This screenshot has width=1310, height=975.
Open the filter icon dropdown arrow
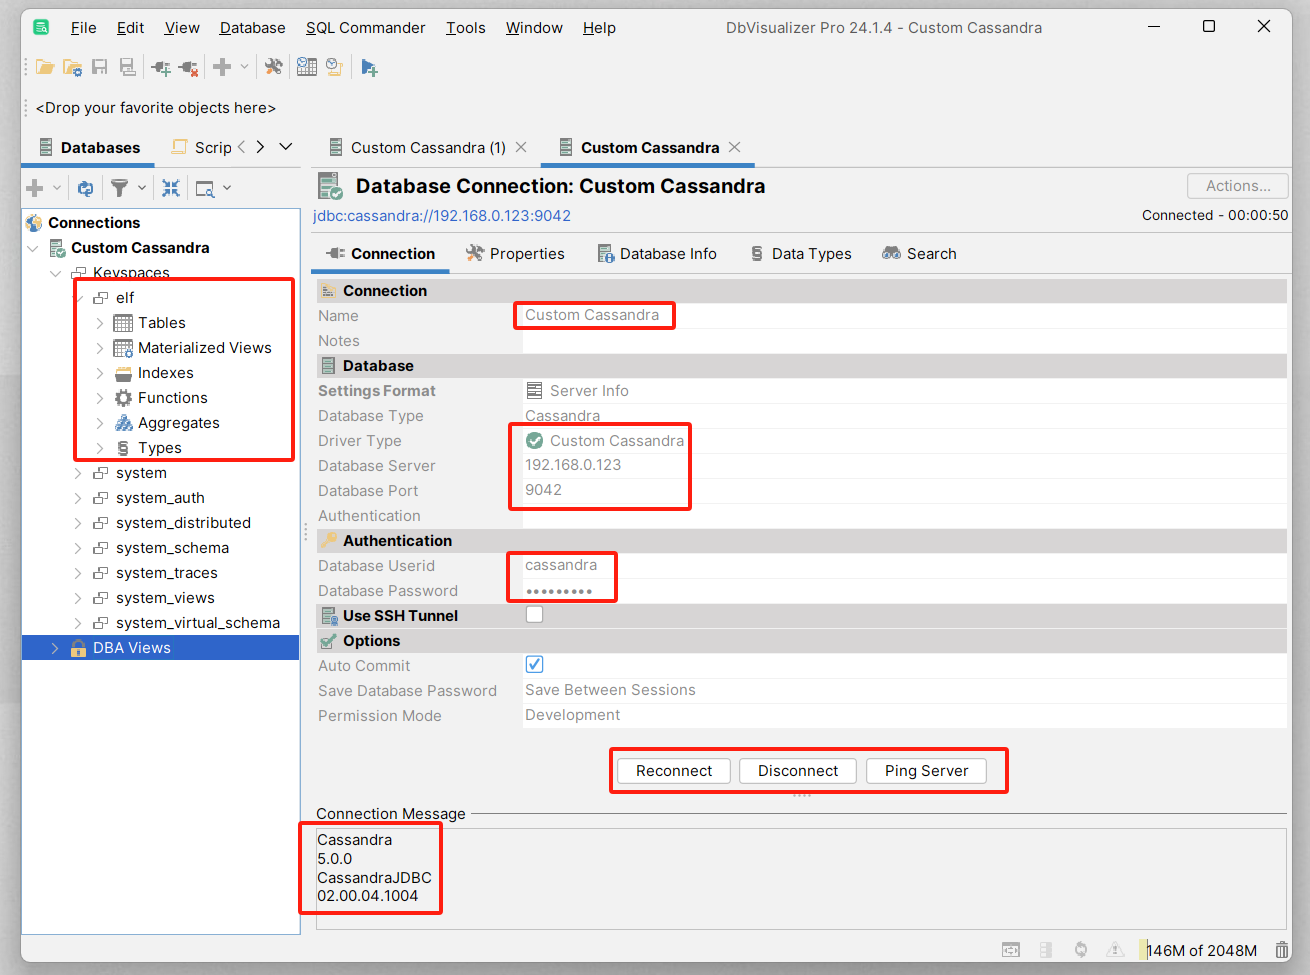point(142,188)
